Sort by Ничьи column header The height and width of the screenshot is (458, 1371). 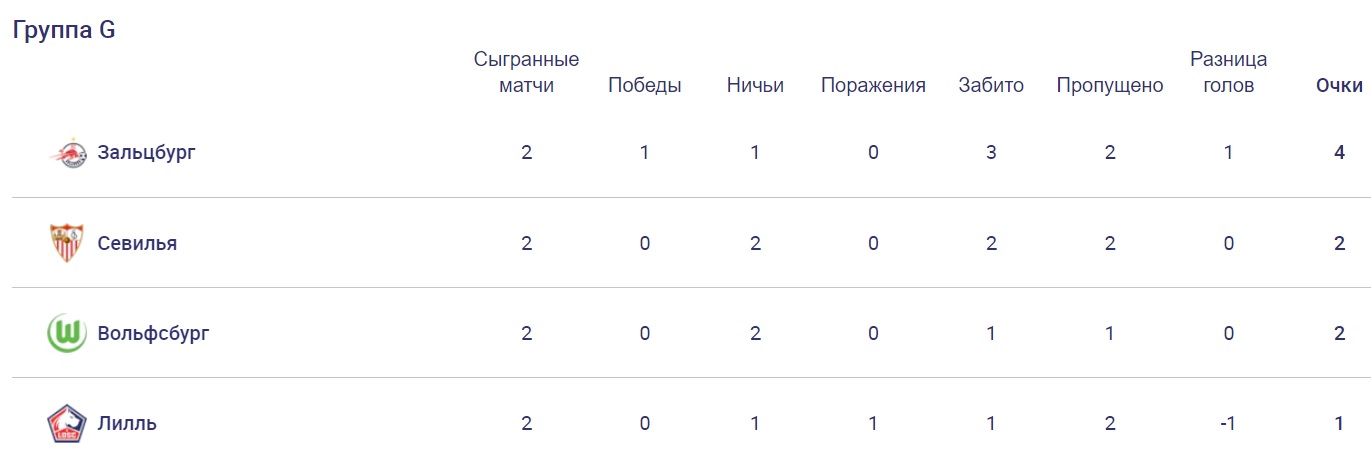(755, 85)
